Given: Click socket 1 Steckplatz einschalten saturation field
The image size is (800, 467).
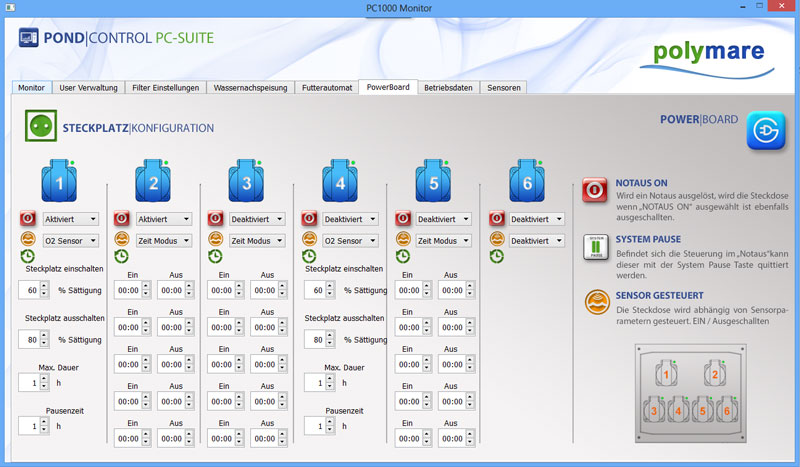Looking at the screenshot, I should click(x=35, y=290).
